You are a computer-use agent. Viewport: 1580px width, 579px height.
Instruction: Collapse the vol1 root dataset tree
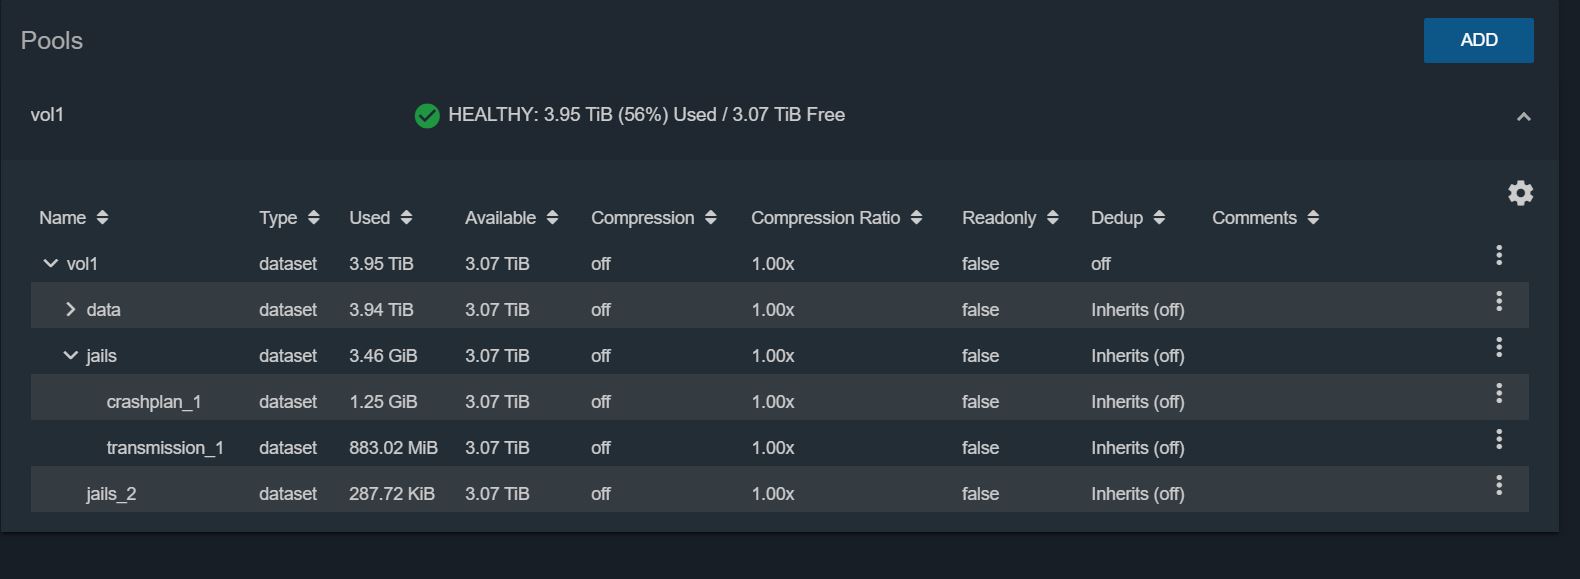click(x=50, y=264)
